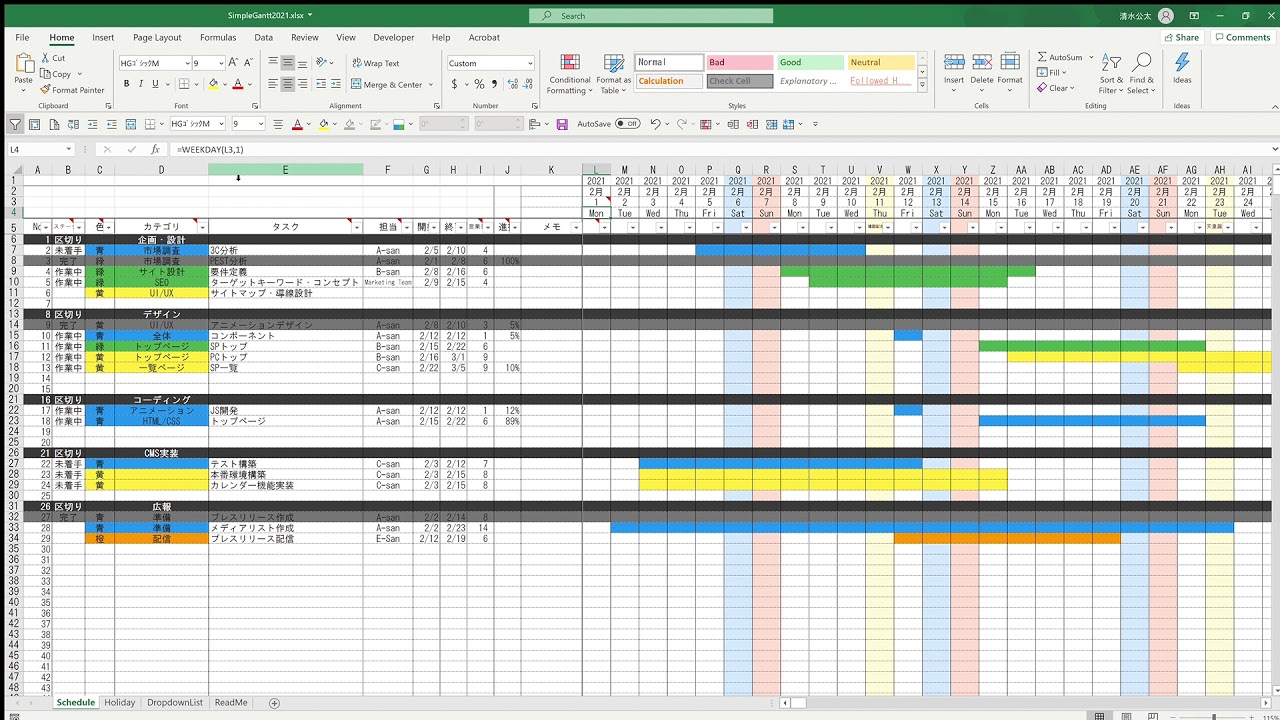Apply bold formatting in the ribbon
Screen dimensions: 1280x720
(x=126, y=84)
